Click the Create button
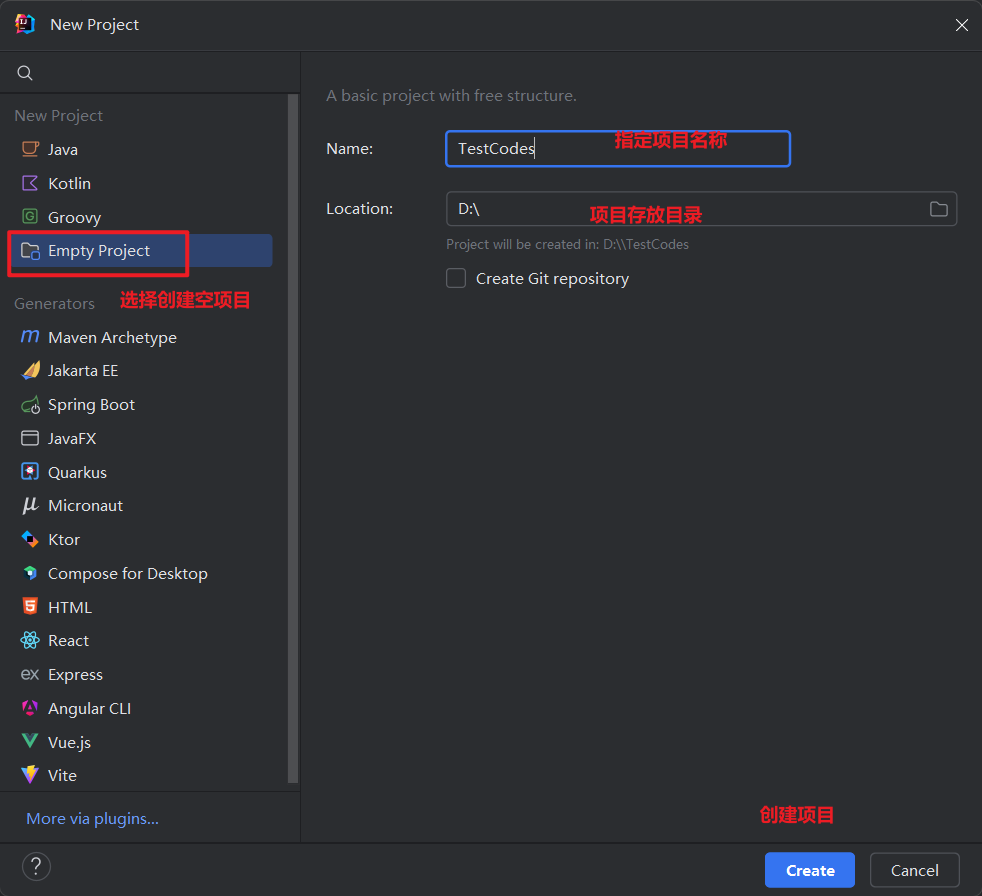The image size is (982, 896). pos(810,870)
